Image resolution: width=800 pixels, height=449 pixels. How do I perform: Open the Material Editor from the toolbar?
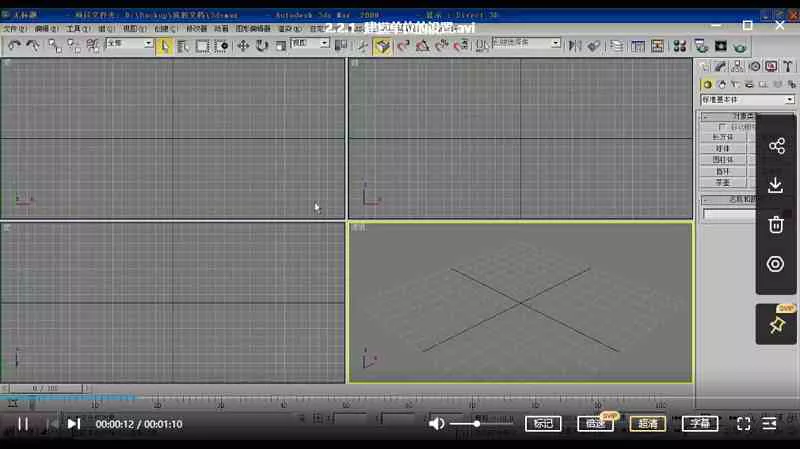679,46
